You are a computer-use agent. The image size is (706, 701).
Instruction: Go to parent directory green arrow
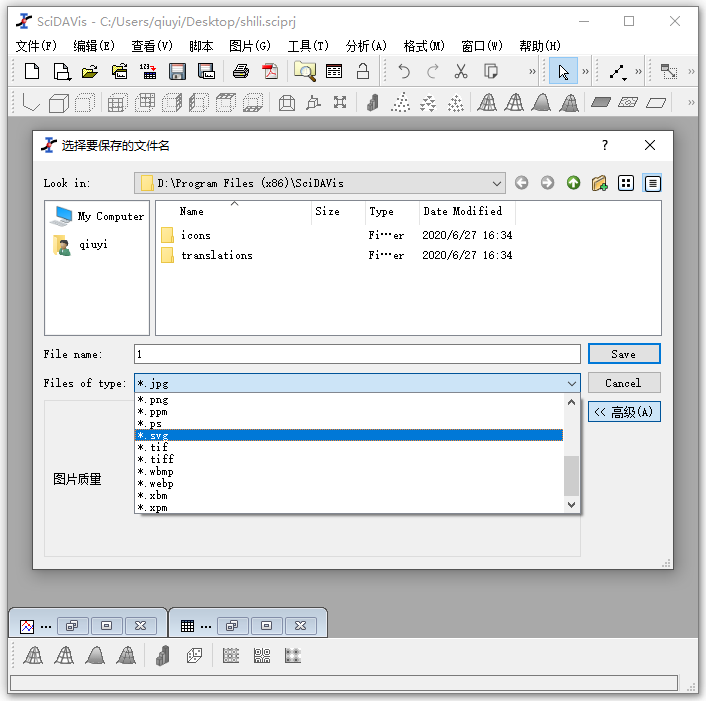tap(573, 183)
